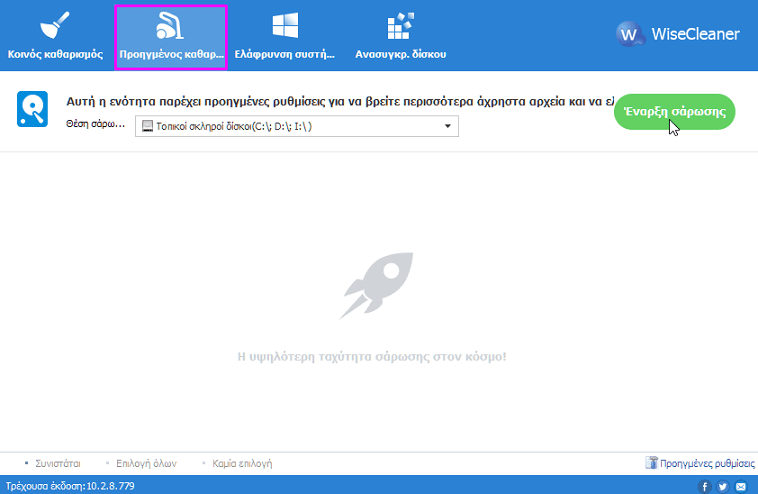Viewport: 758px width, 494px height.
Task: Open the Ανασυγκρ. δίσκου tab
Action: [x=400, y=36]
